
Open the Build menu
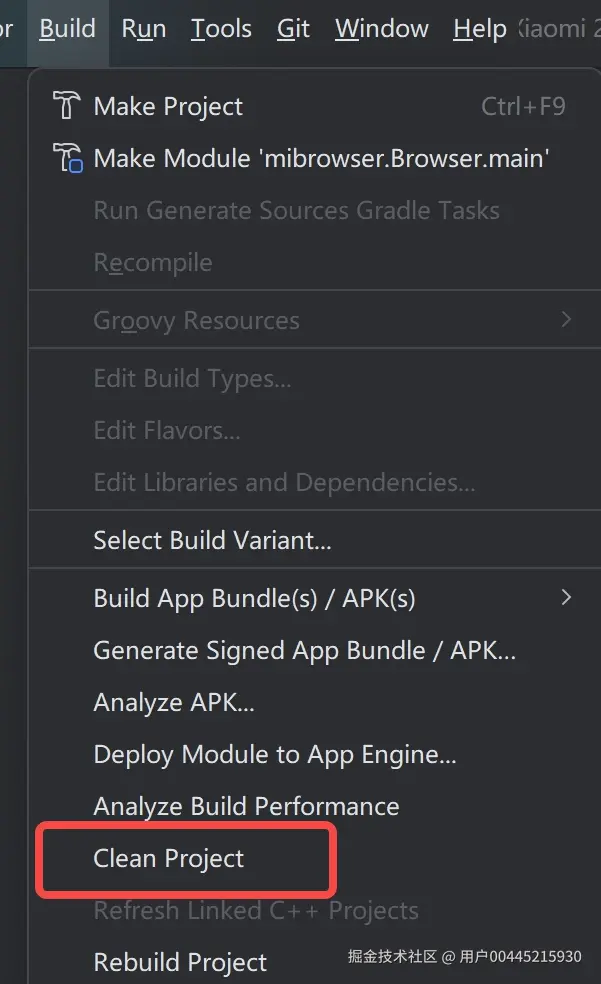(x=68, y=29)
